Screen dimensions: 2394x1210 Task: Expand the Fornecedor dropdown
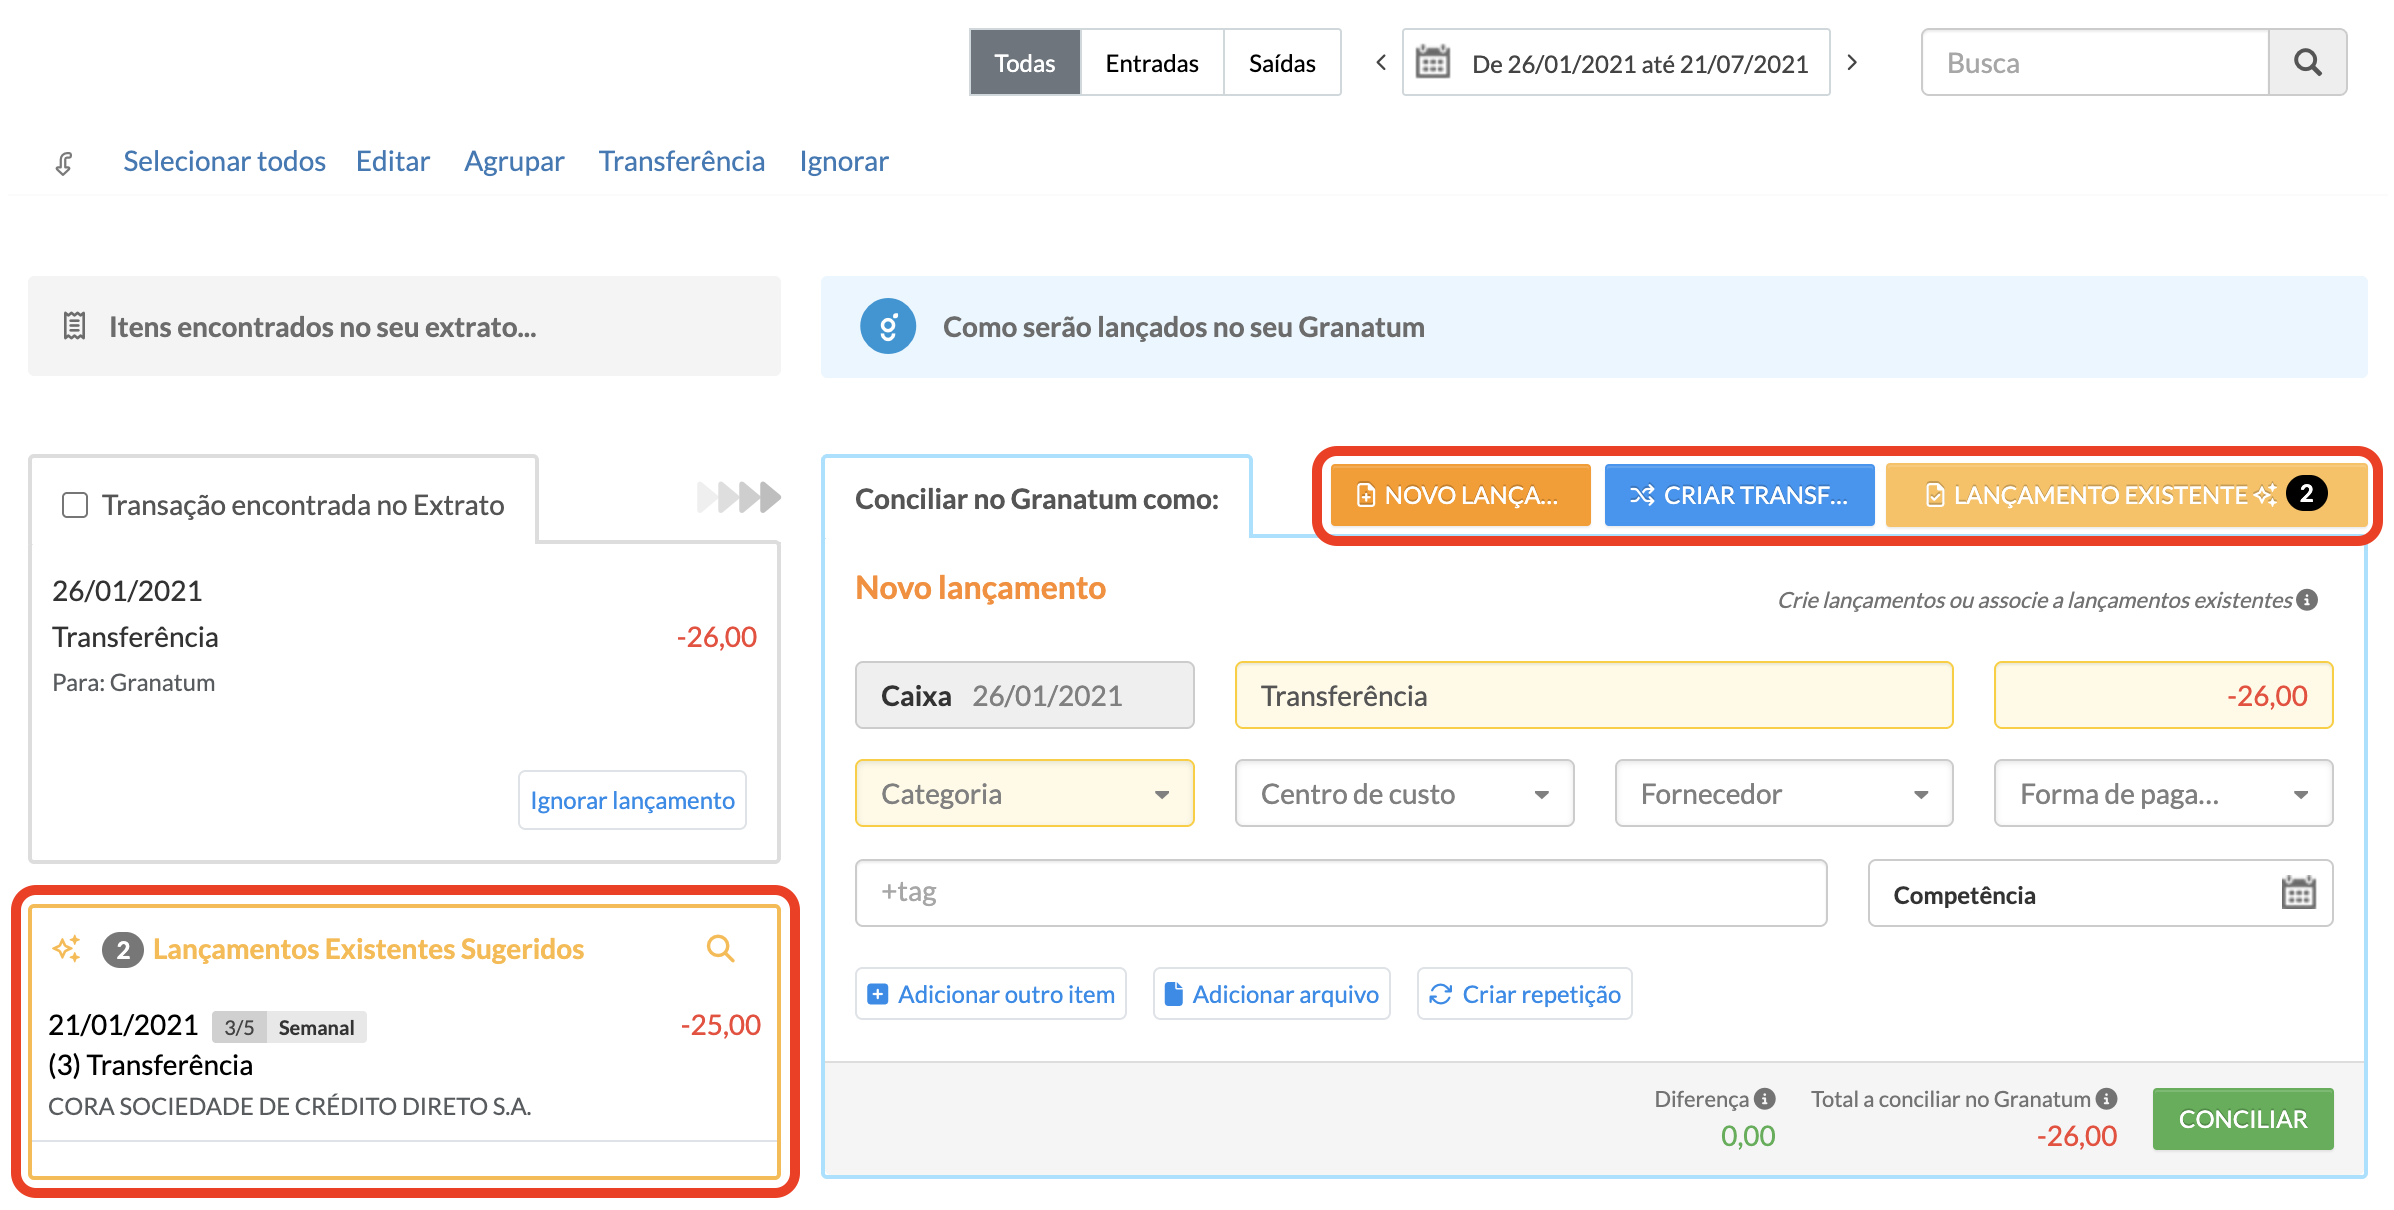click(x=1784, y=794)
